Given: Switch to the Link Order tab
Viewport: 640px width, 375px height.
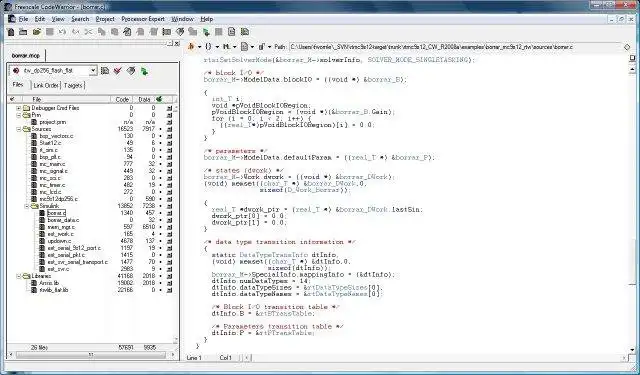Looking at the screenshot, I should coord(46,85).
